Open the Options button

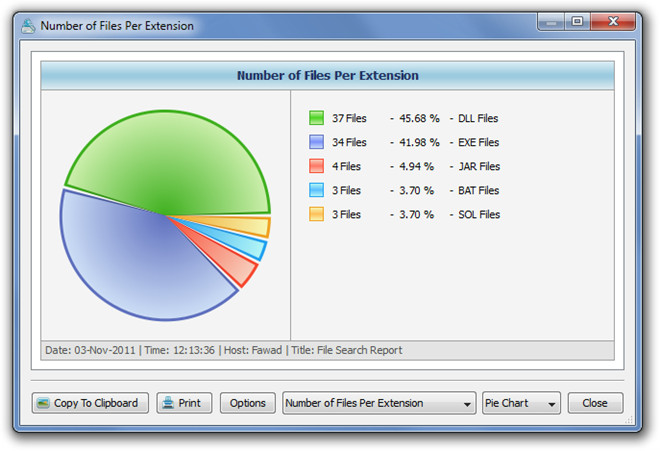[x=248, y=403]
